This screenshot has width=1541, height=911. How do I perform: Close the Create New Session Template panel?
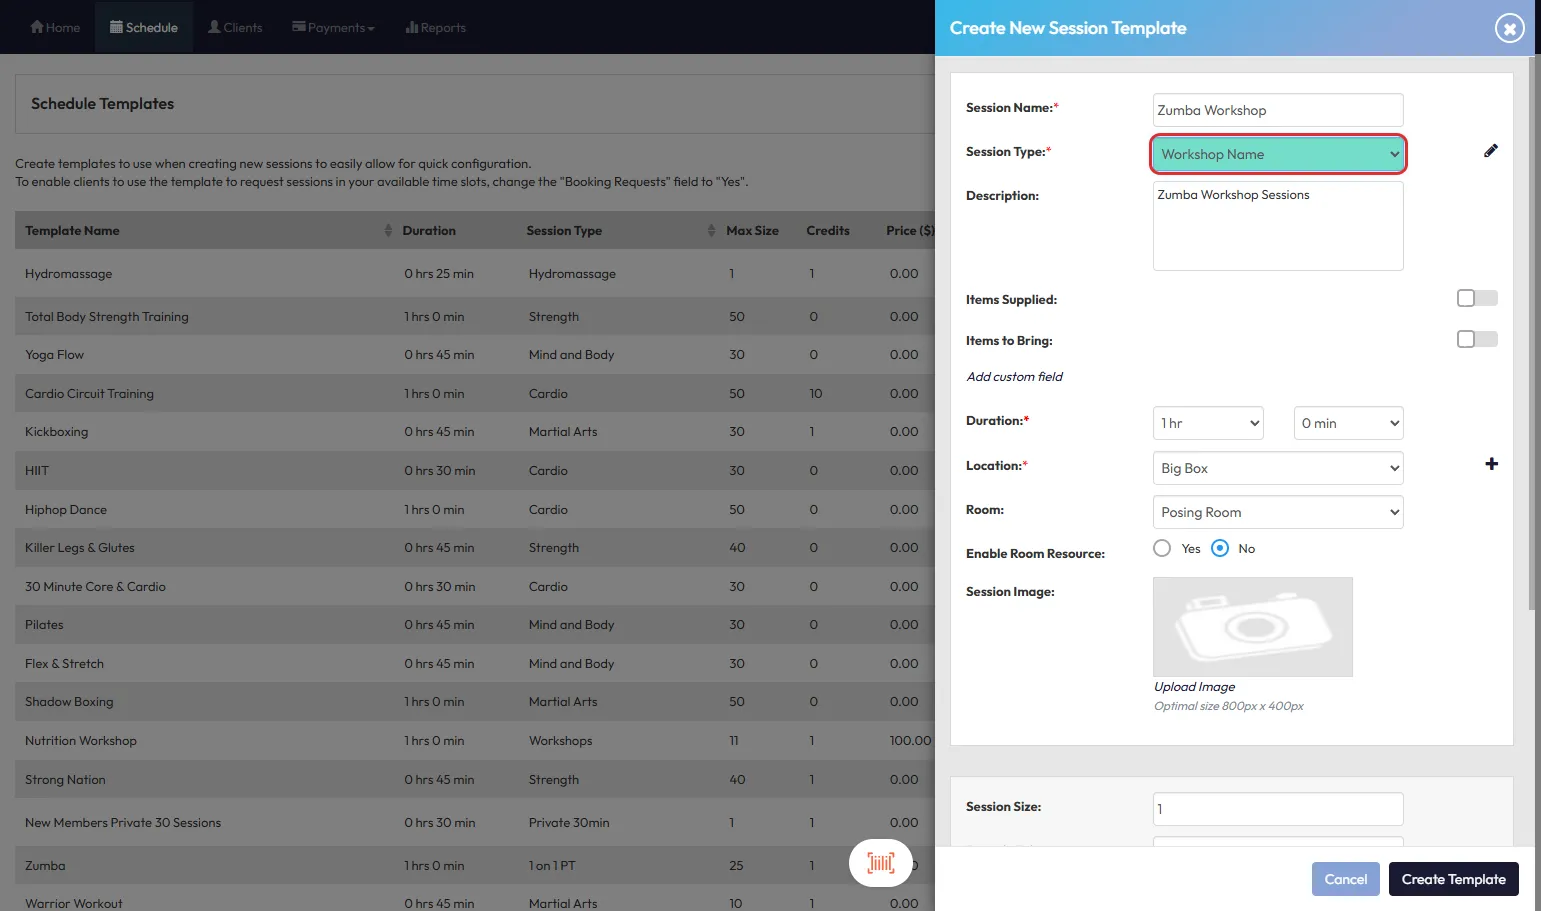(x=1509, y=28)
